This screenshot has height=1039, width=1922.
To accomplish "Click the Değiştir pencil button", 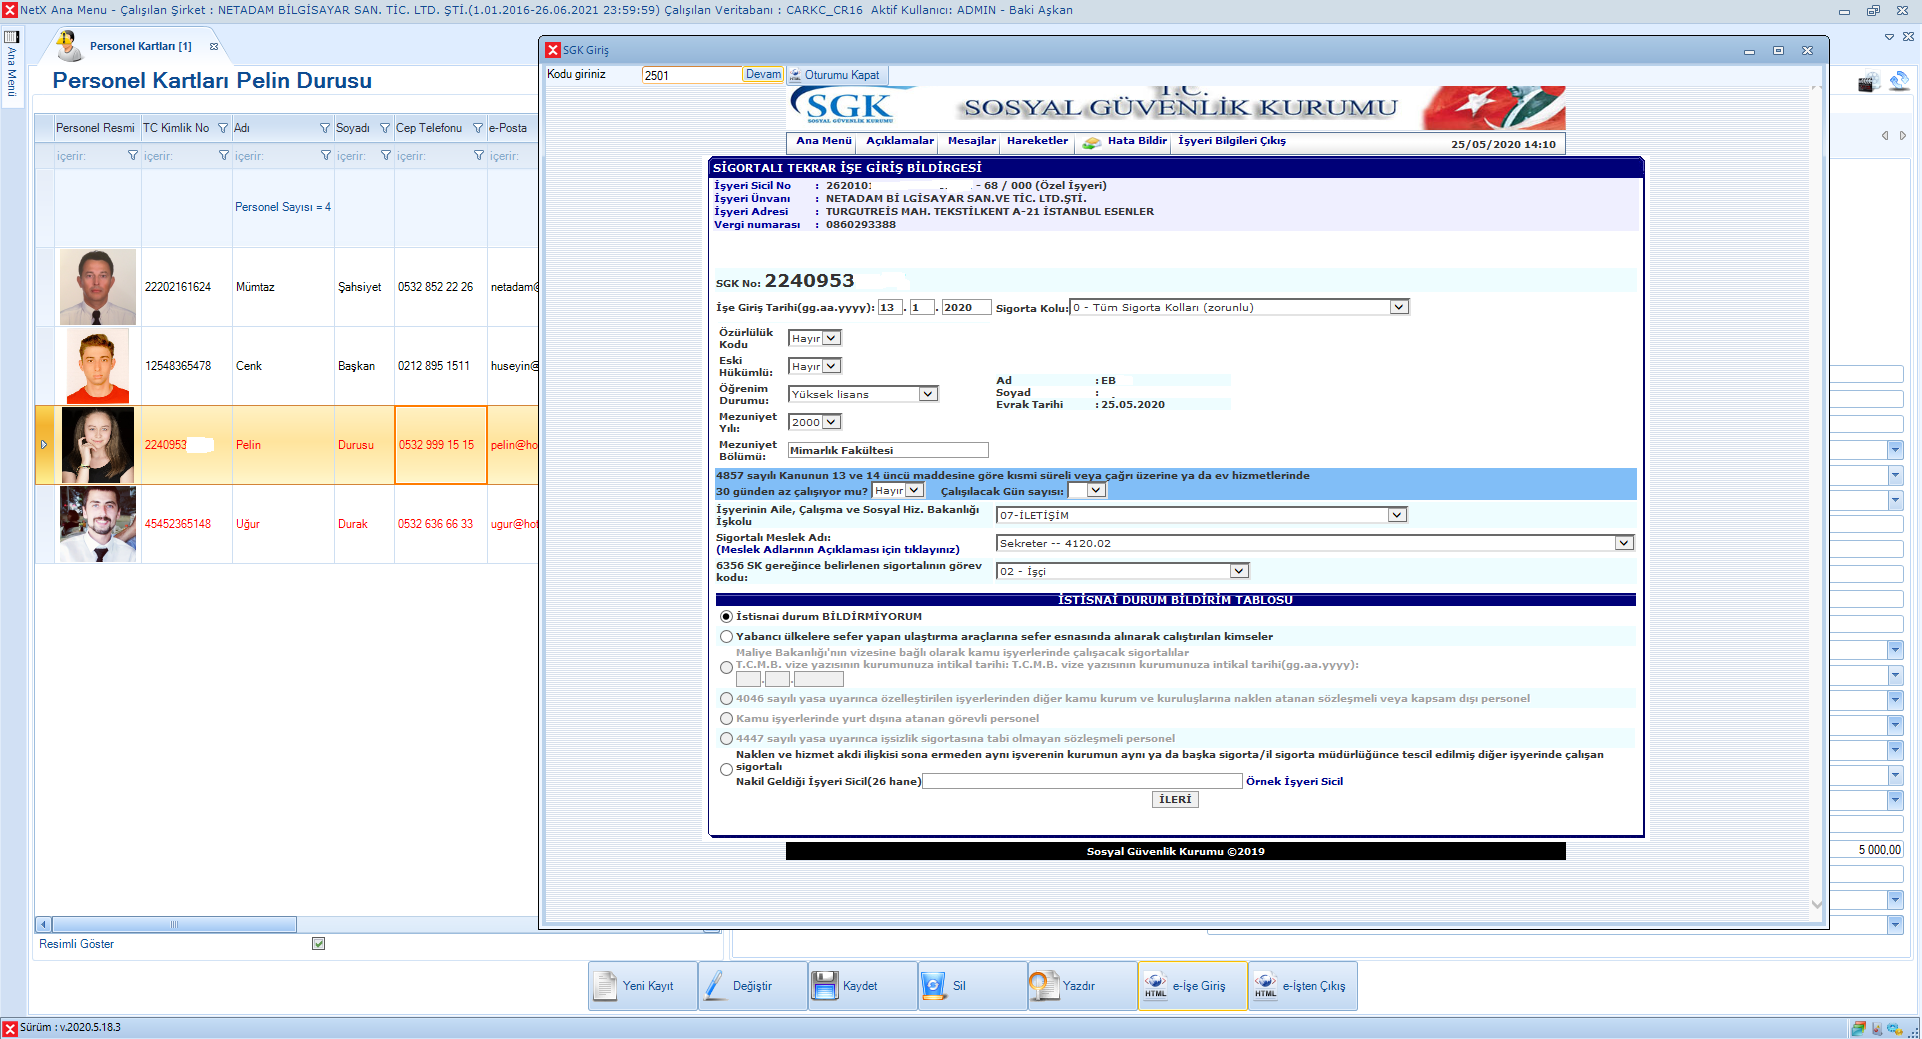I will 752,986.
